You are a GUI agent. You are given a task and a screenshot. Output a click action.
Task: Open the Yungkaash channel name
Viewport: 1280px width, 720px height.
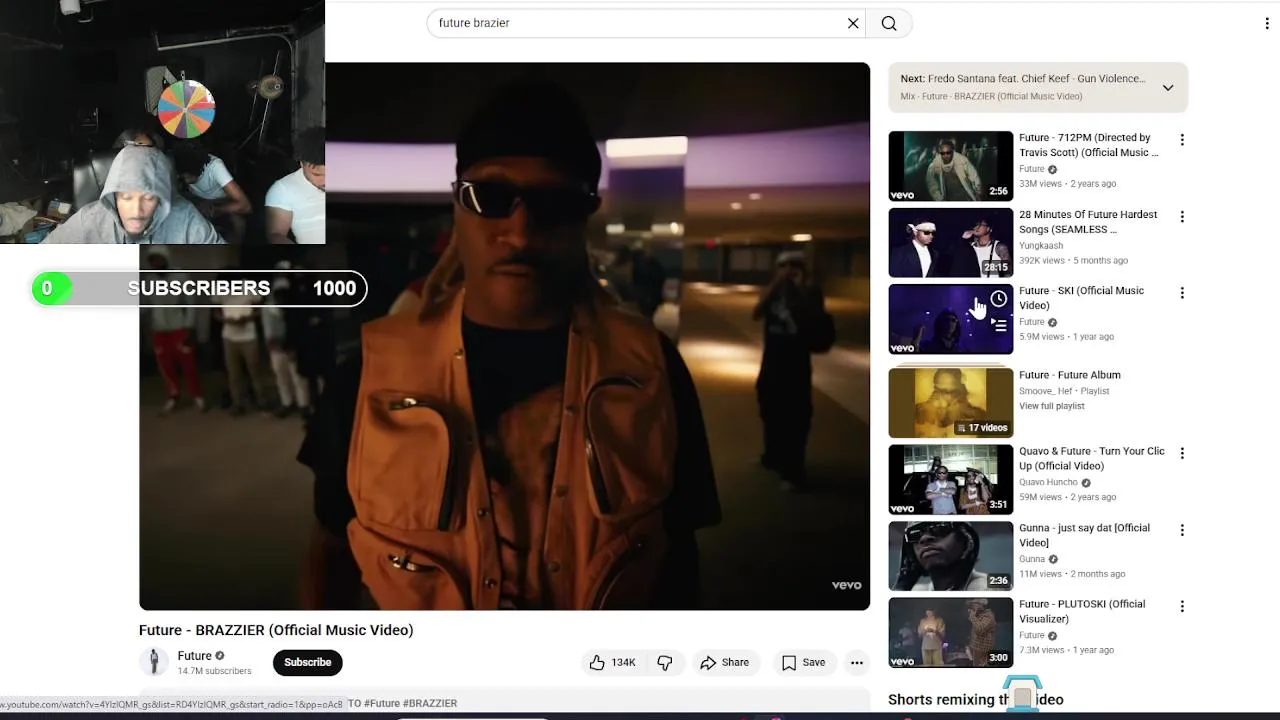(1041, 245)
